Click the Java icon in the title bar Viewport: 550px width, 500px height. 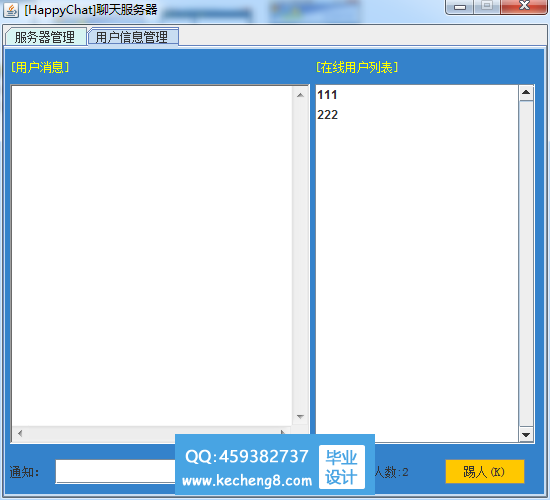click(11, 10)
